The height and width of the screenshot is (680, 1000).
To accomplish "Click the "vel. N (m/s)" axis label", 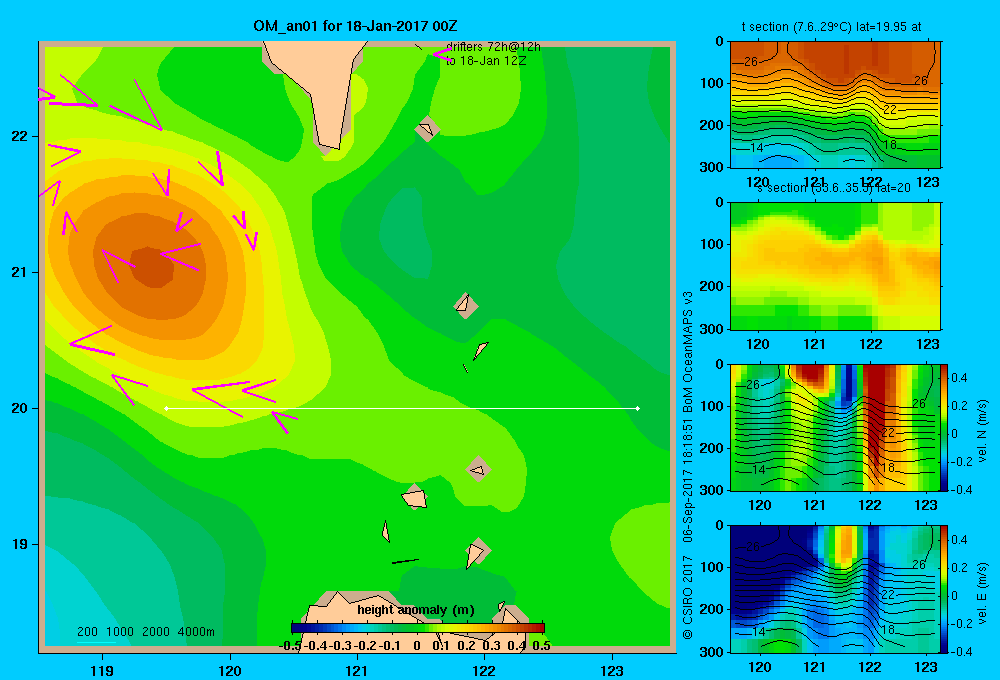I will pos(982,431).
